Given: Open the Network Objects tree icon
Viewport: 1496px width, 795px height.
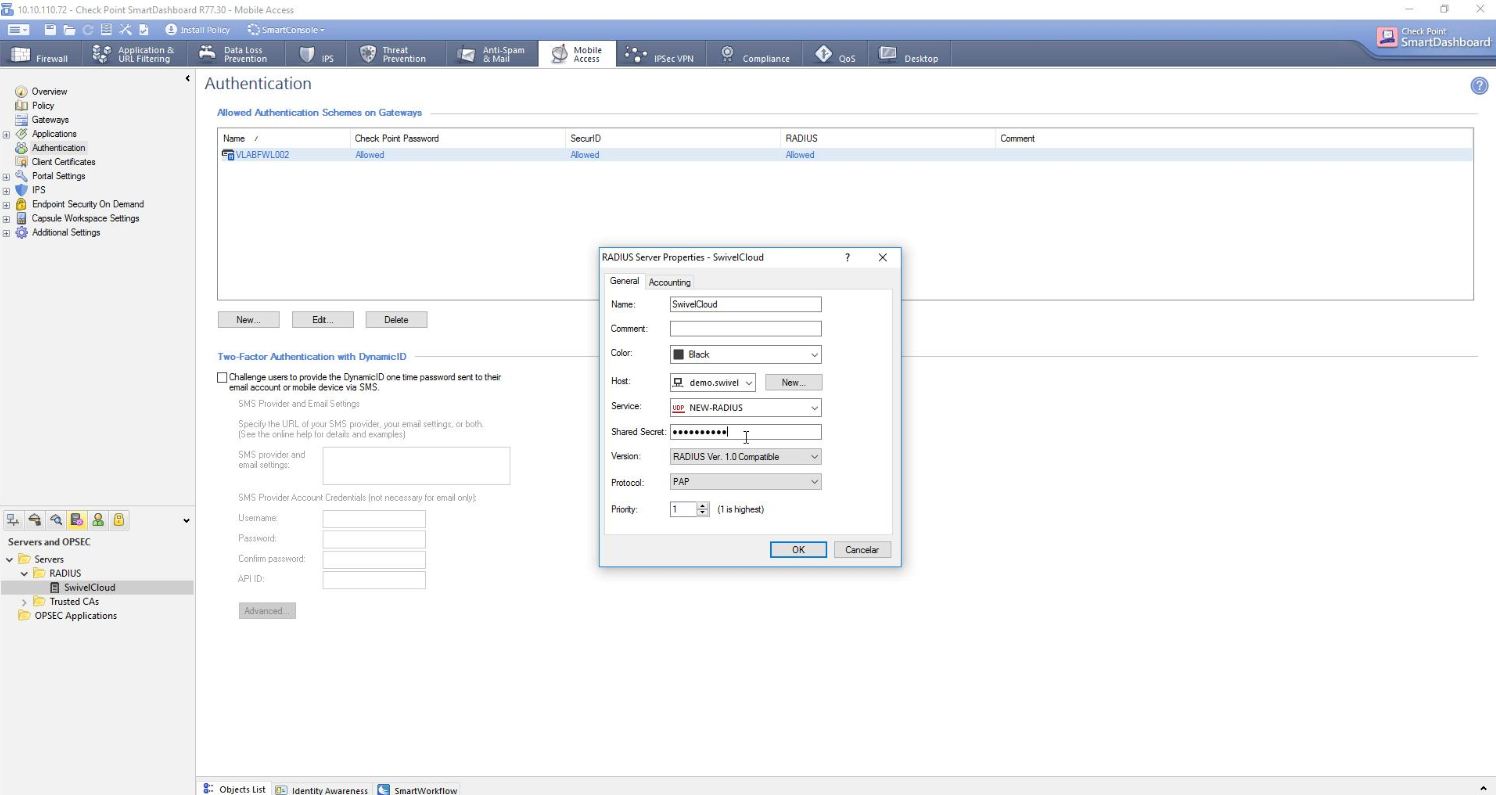Looking at the screenshot, I should [x=14, y=520].
